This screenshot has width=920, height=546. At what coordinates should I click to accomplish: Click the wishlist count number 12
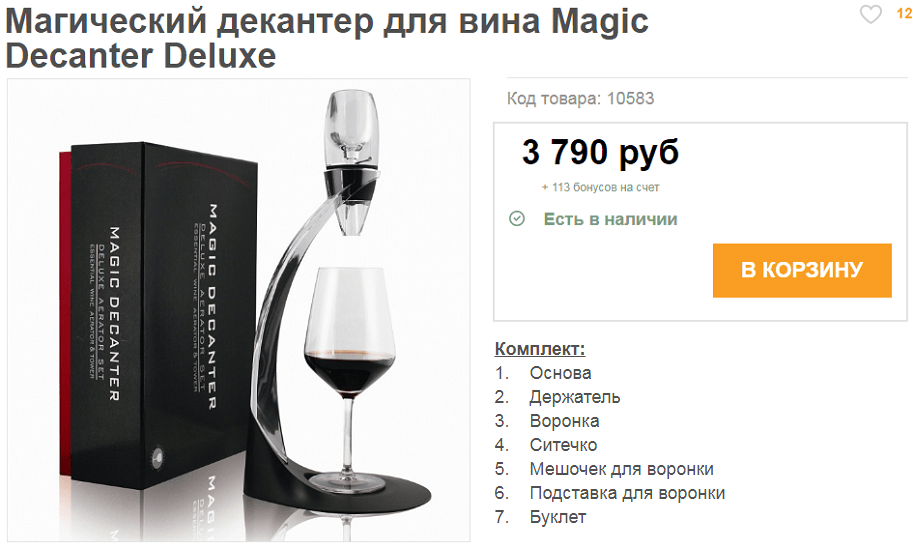pos(904,13)
